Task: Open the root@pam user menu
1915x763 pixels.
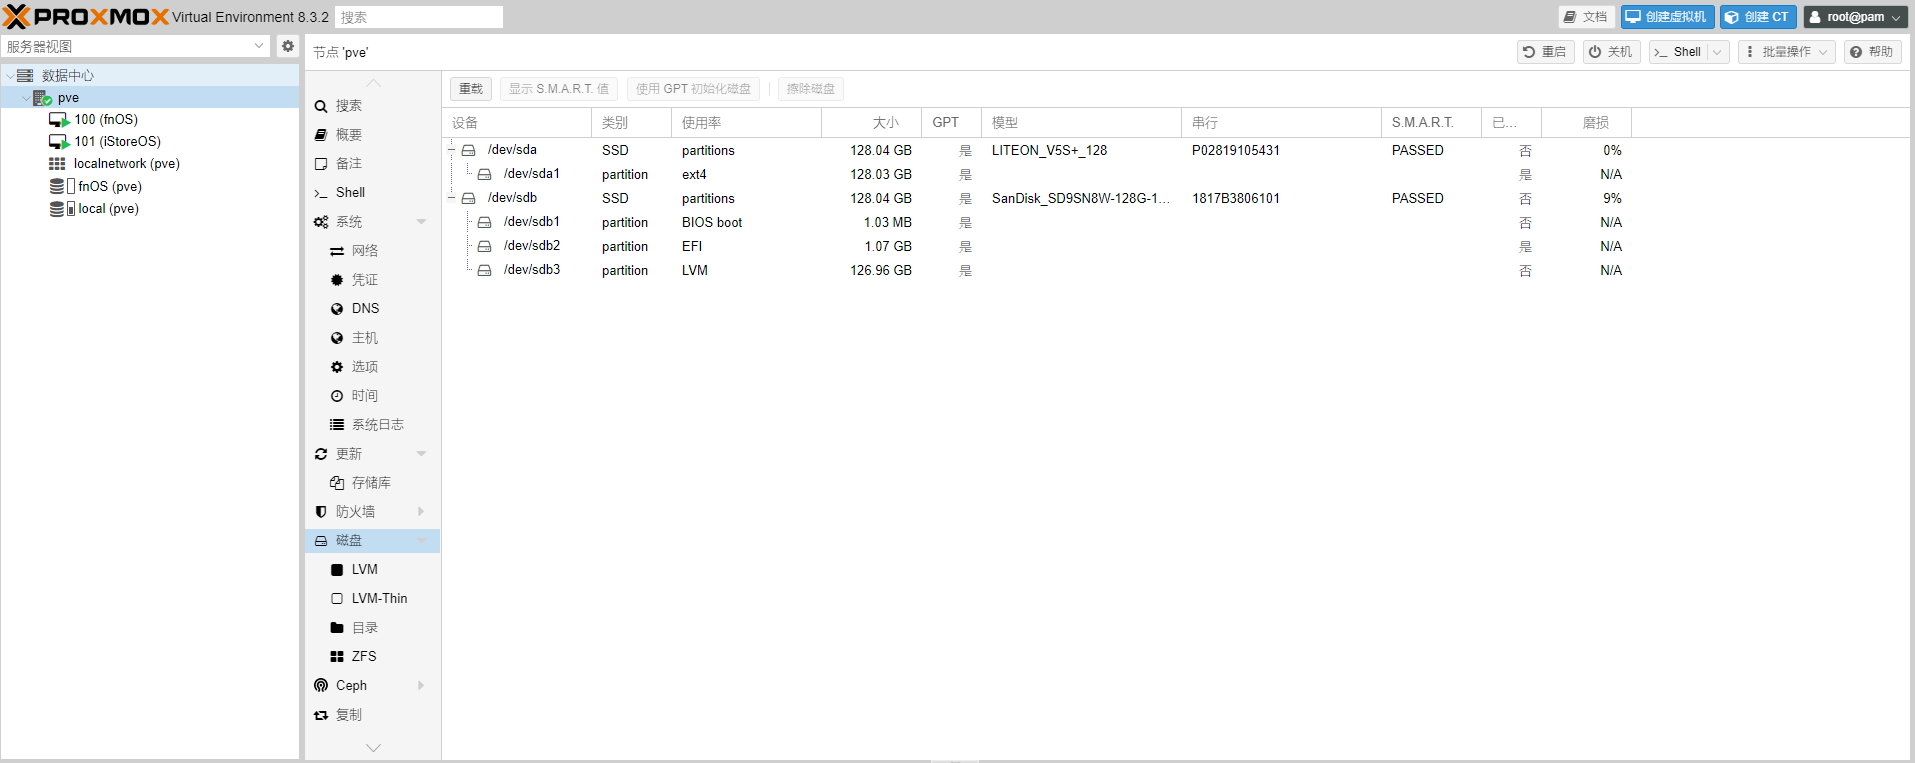Action: coord(1855,17)
